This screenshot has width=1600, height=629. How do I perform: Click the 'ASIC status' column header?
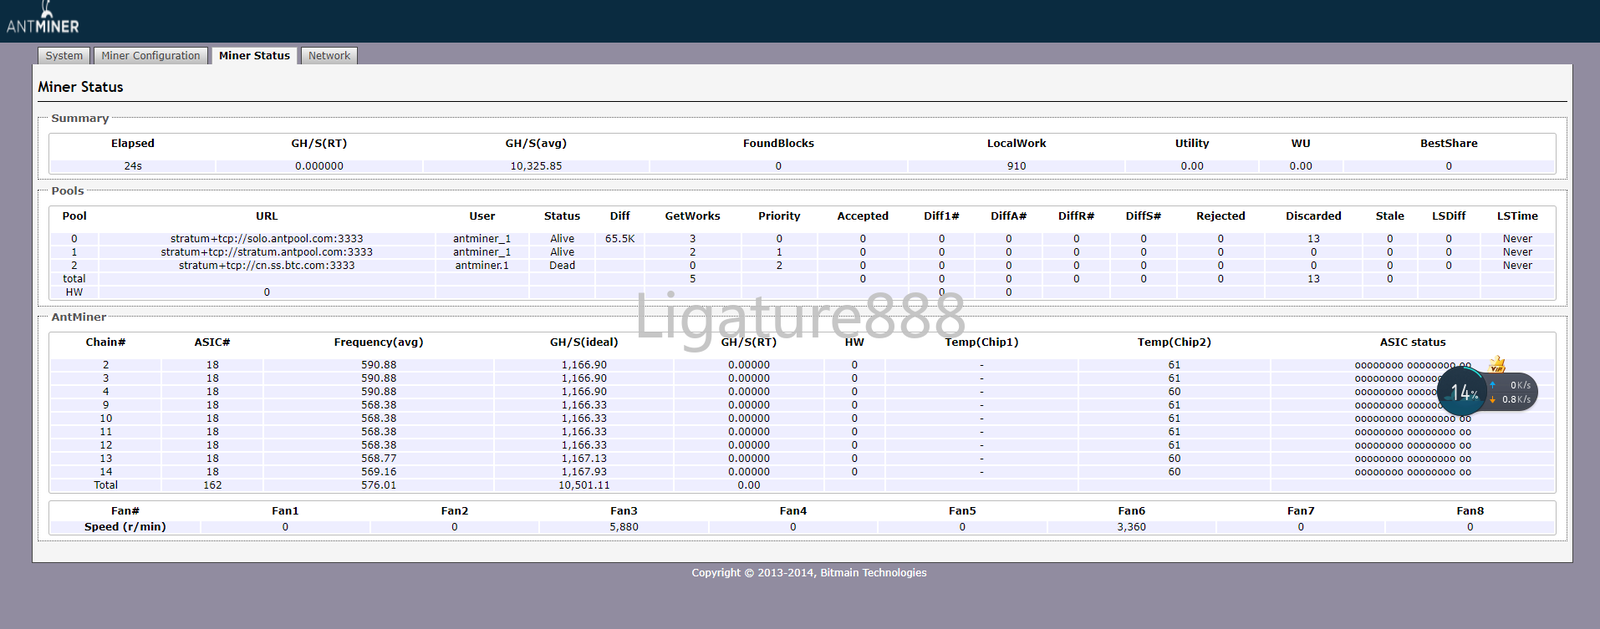[x=1413, y=342]
